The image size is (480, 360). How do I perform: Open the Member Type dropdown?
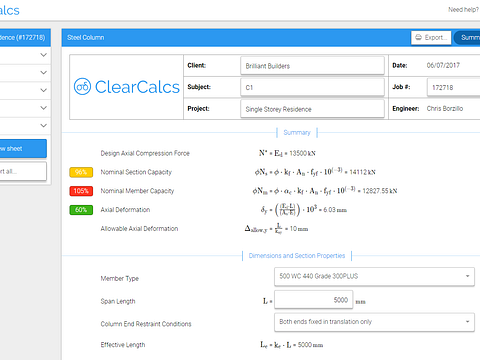pyautogui.click(x=374, y=276)
